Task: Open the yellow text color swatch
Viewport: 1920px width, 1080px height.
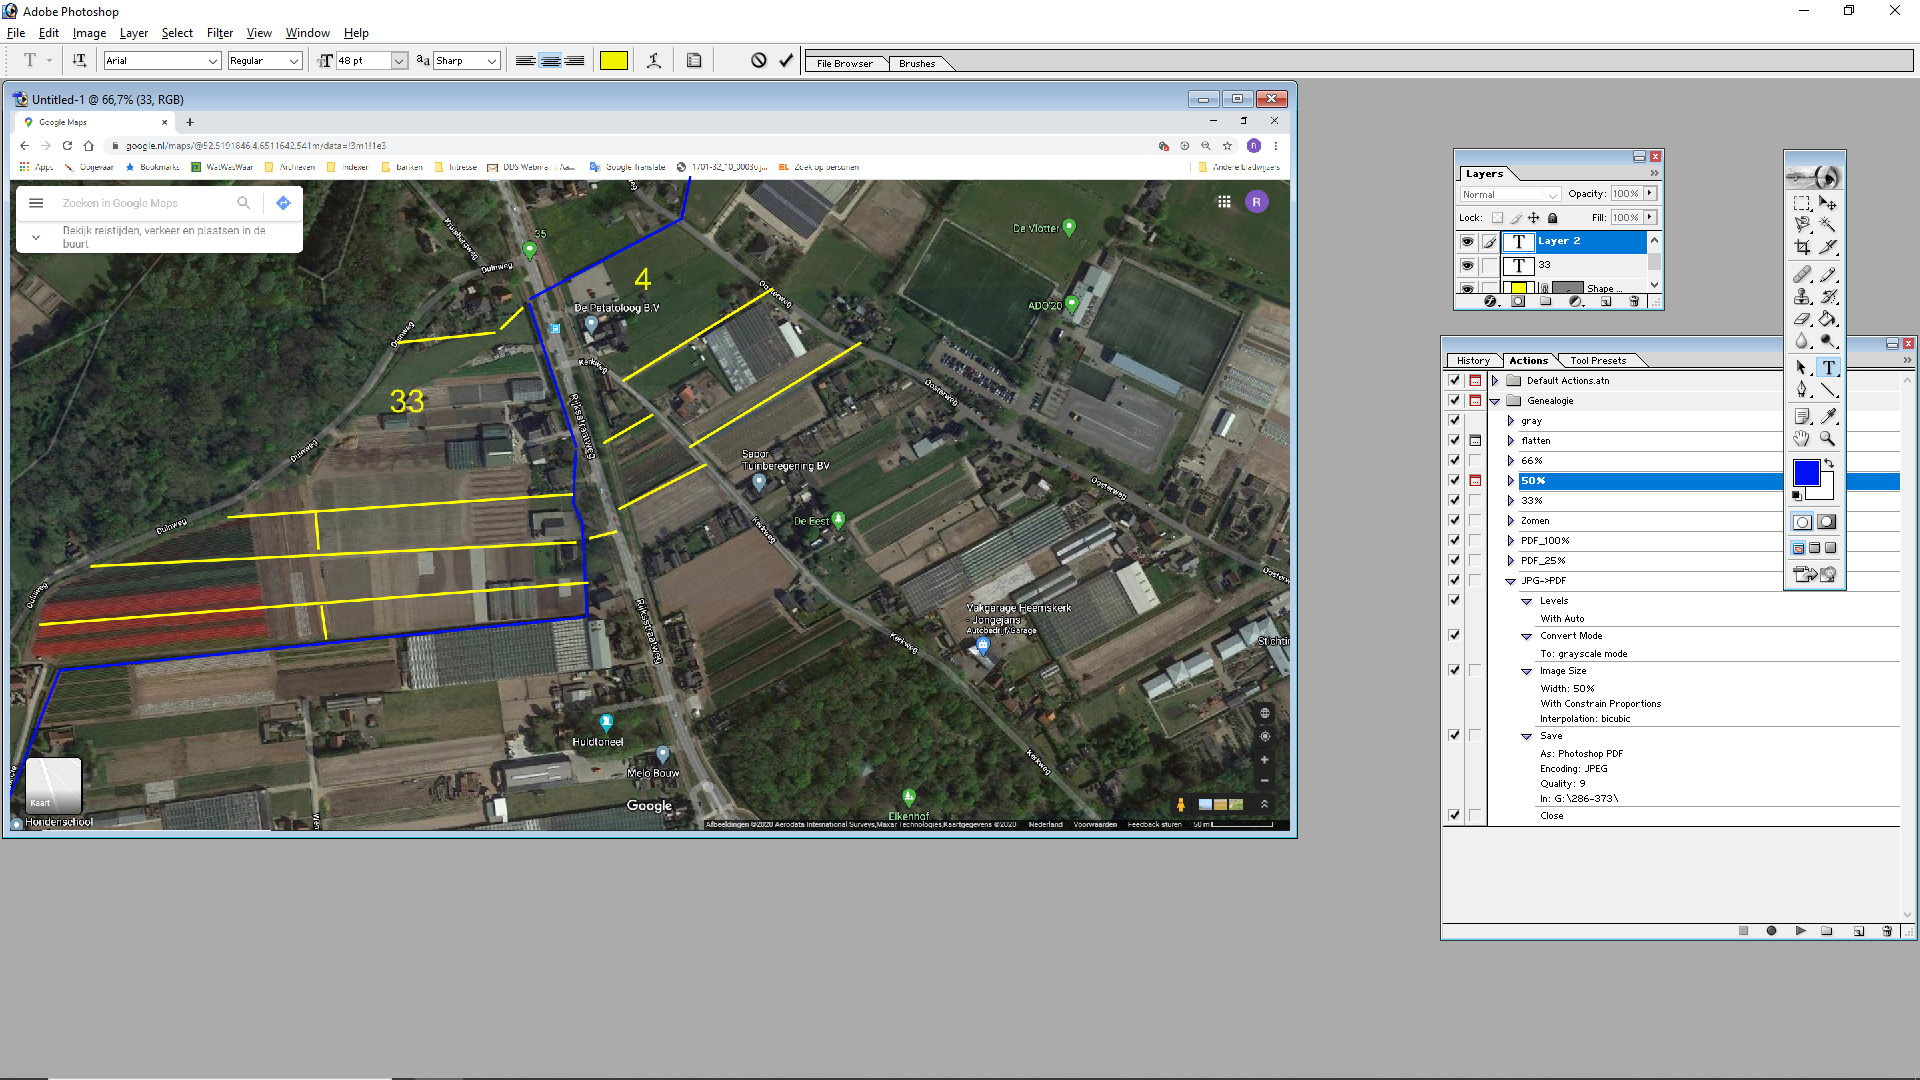Action: [613, 60]
